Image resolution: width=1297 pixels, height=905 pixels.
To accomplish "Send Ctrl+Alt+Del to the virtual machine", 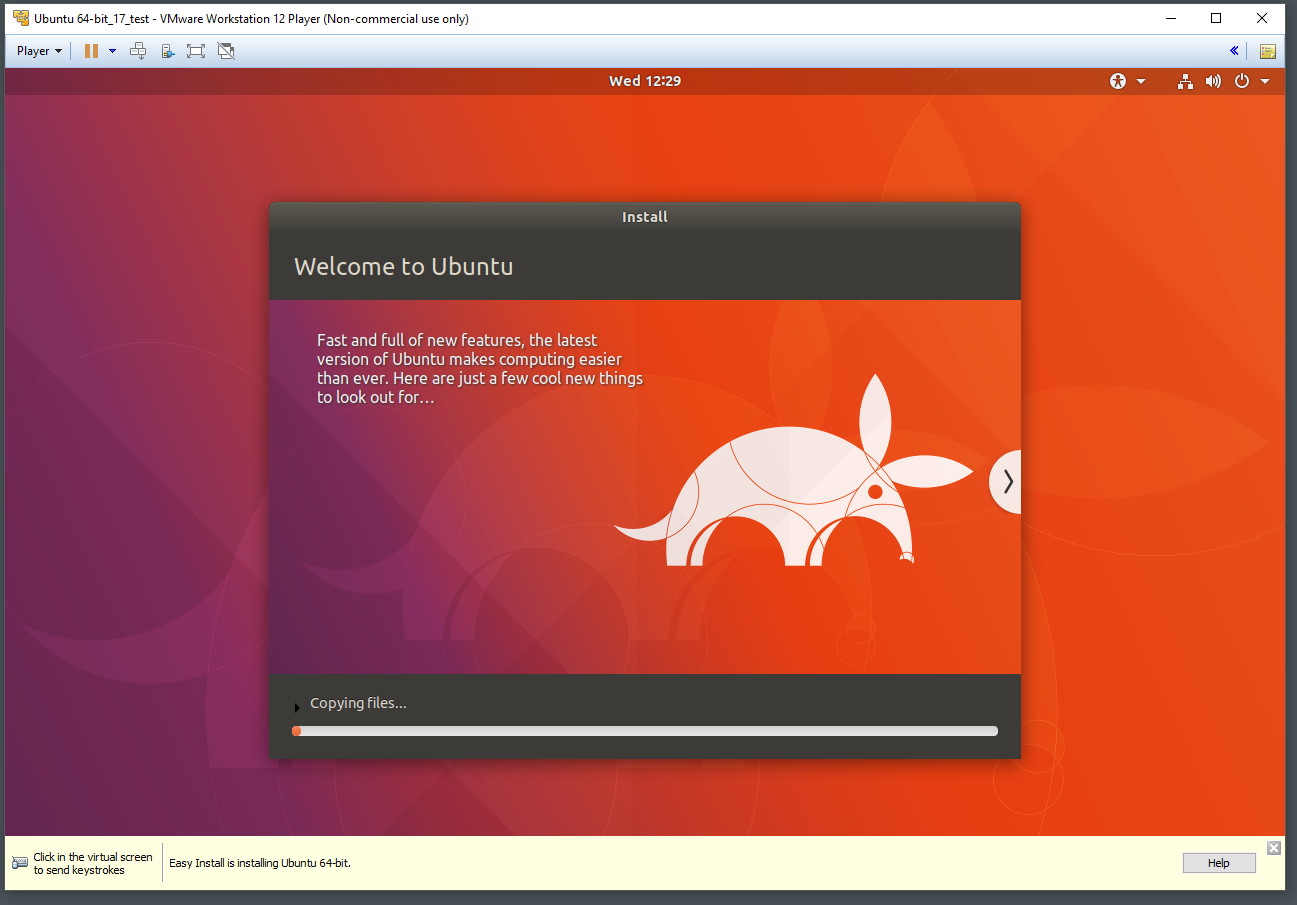I will point(139,51).
